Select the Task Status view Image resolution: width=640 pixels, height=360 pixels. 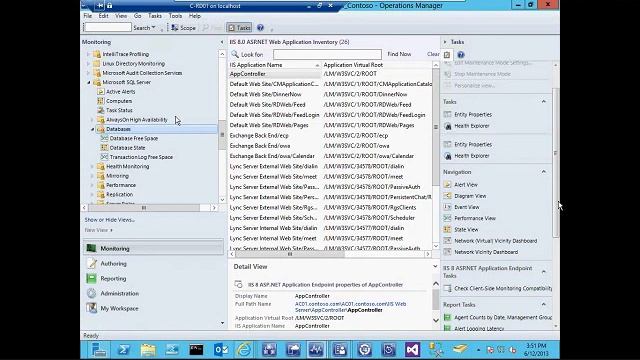coord(119,110)
